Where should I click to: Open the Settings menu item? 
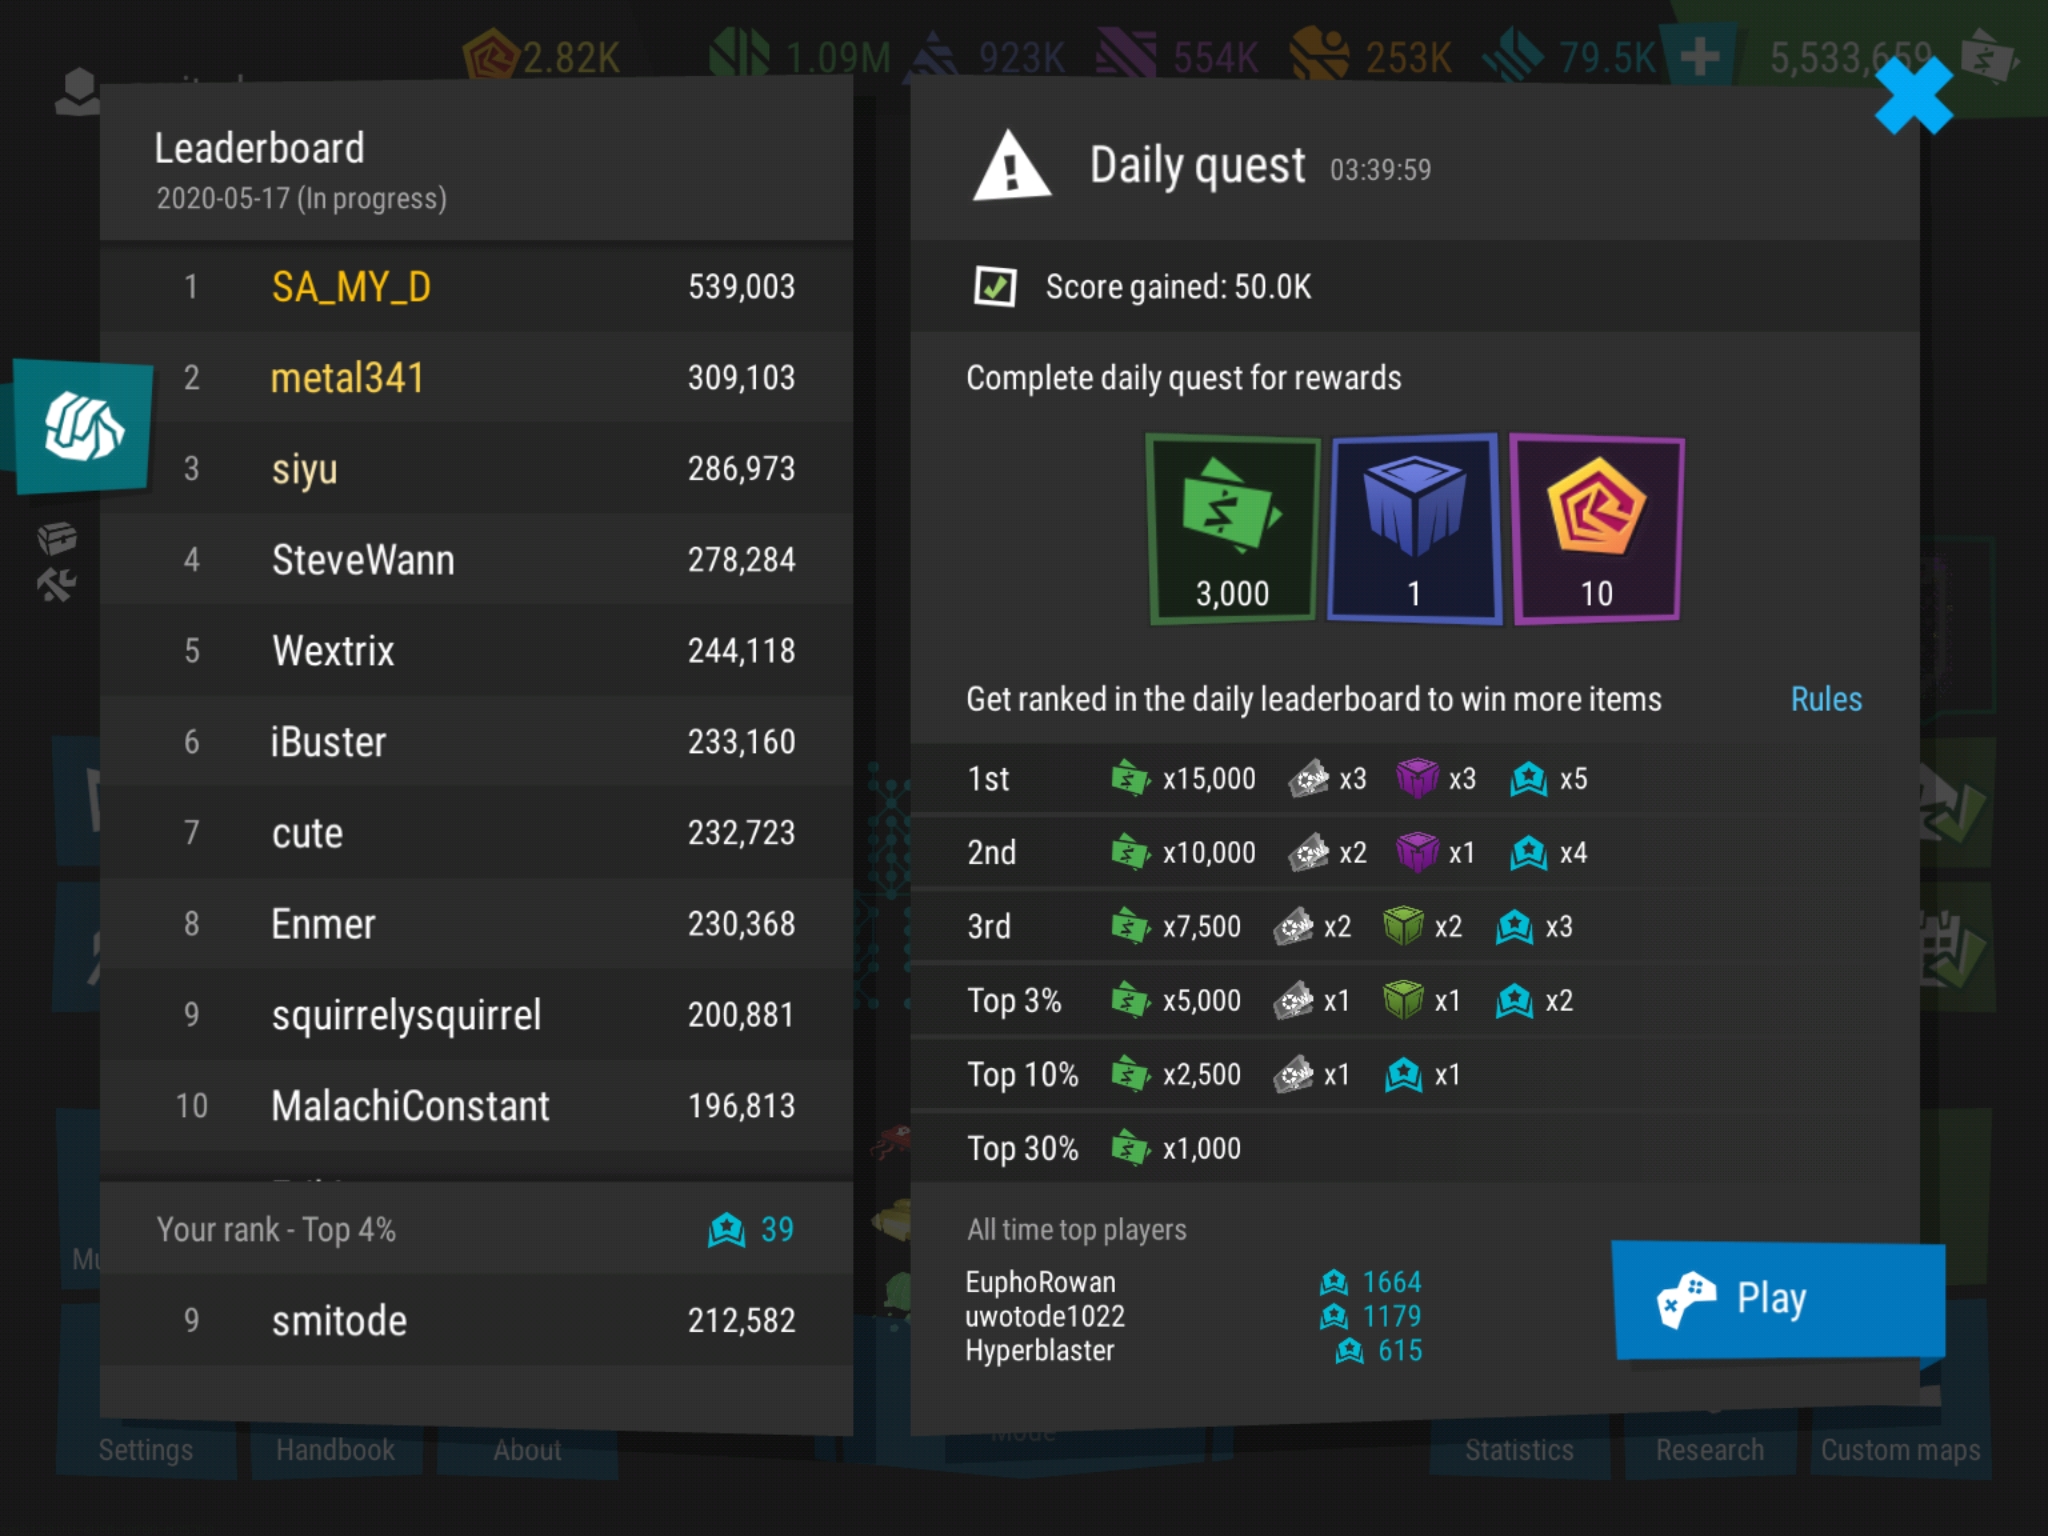[x=146, y=1450]
